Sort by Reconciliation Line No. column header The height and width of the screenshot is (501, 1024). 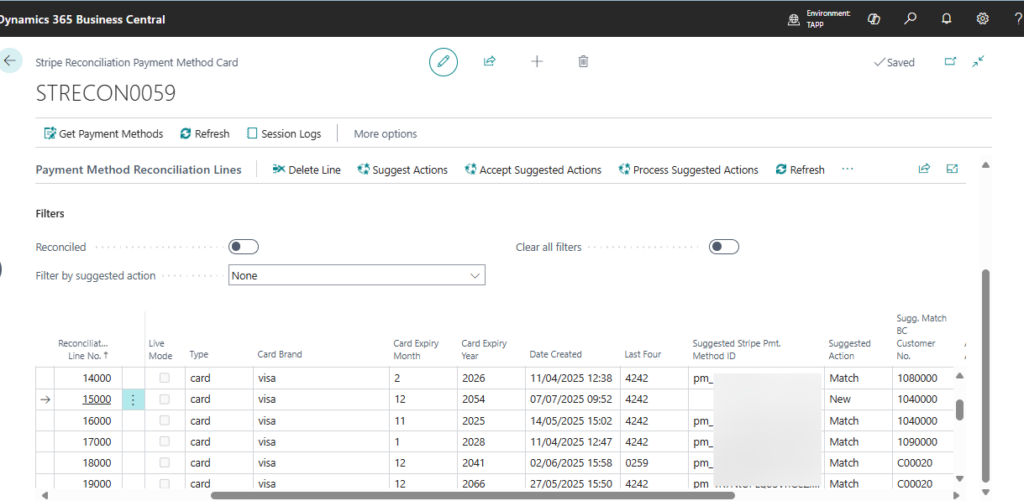coord(84,349)
